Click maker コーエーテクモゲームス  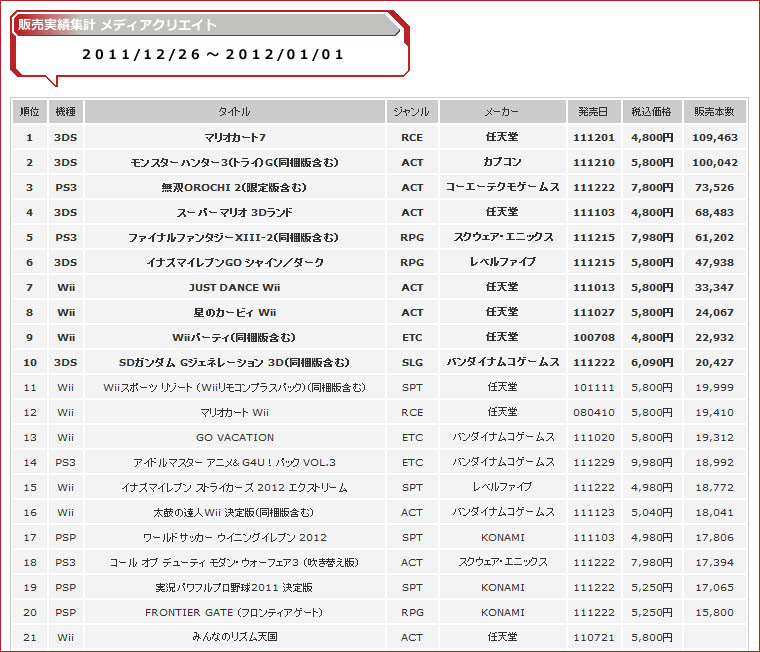tap(502, 187)
